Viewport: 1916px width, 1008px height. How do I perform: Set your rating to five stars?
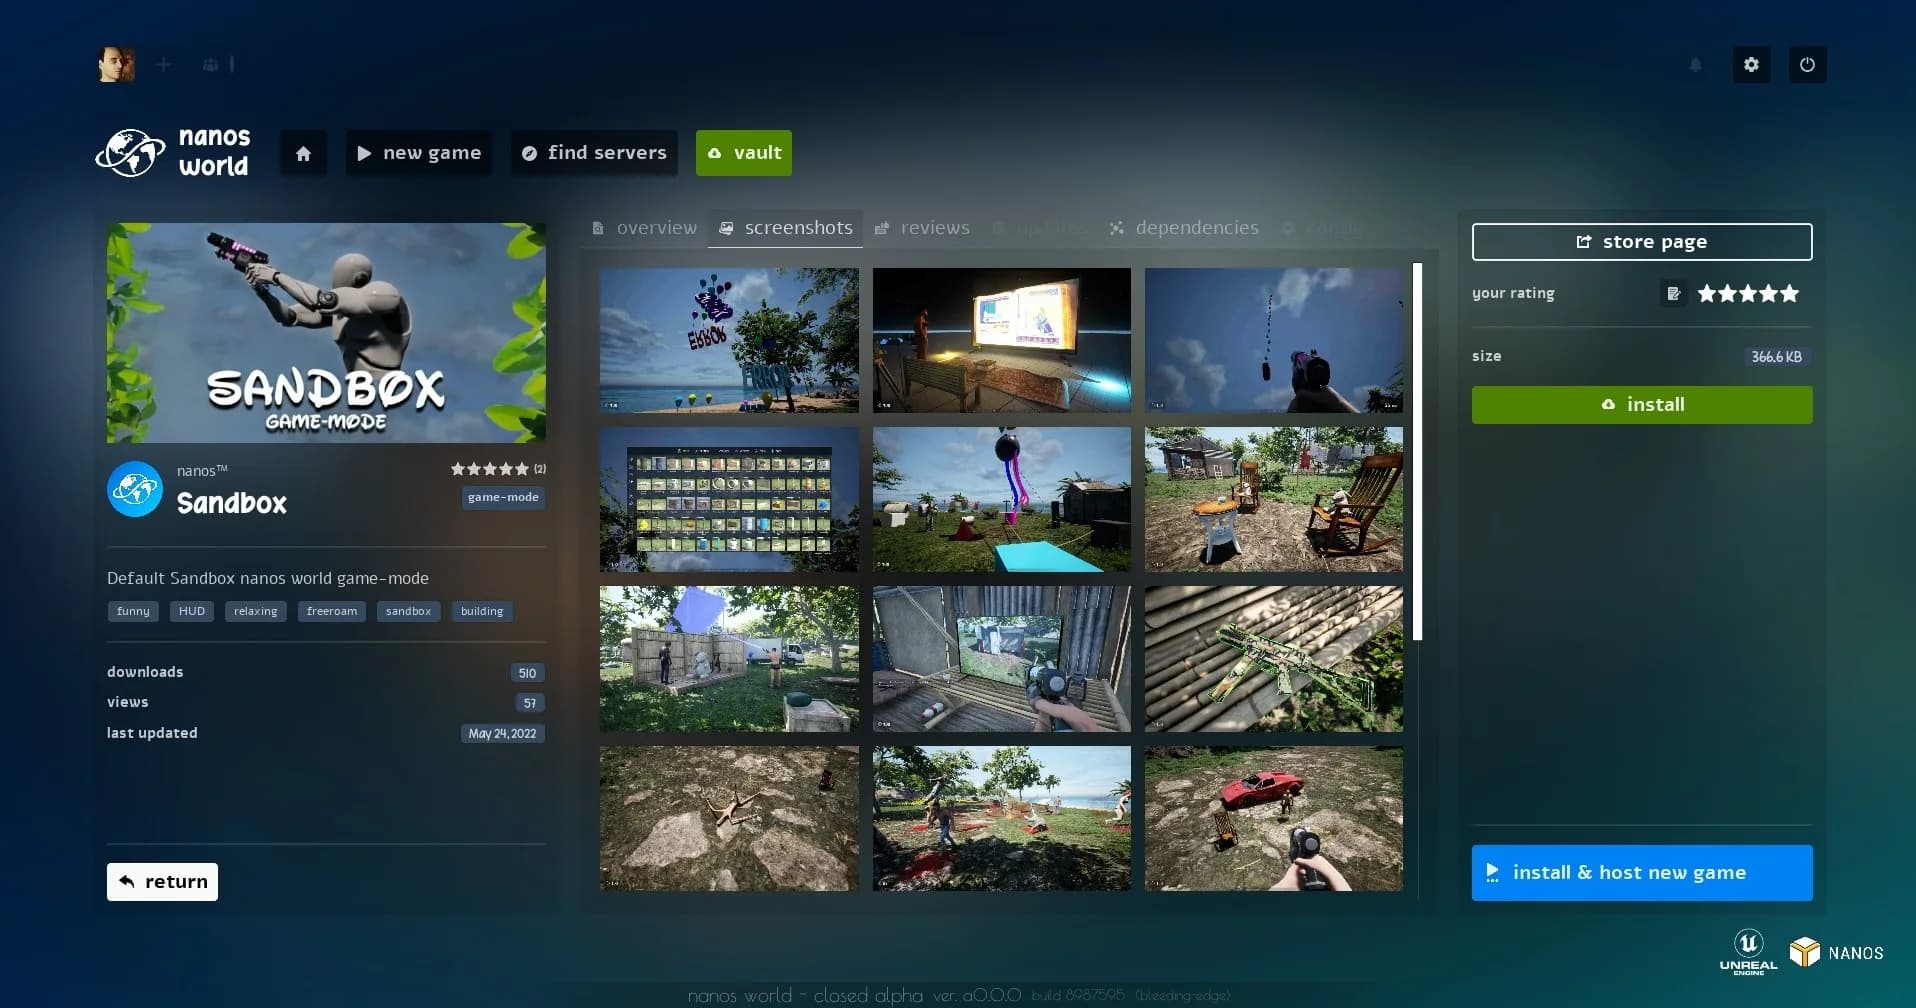pos(1789,293)
